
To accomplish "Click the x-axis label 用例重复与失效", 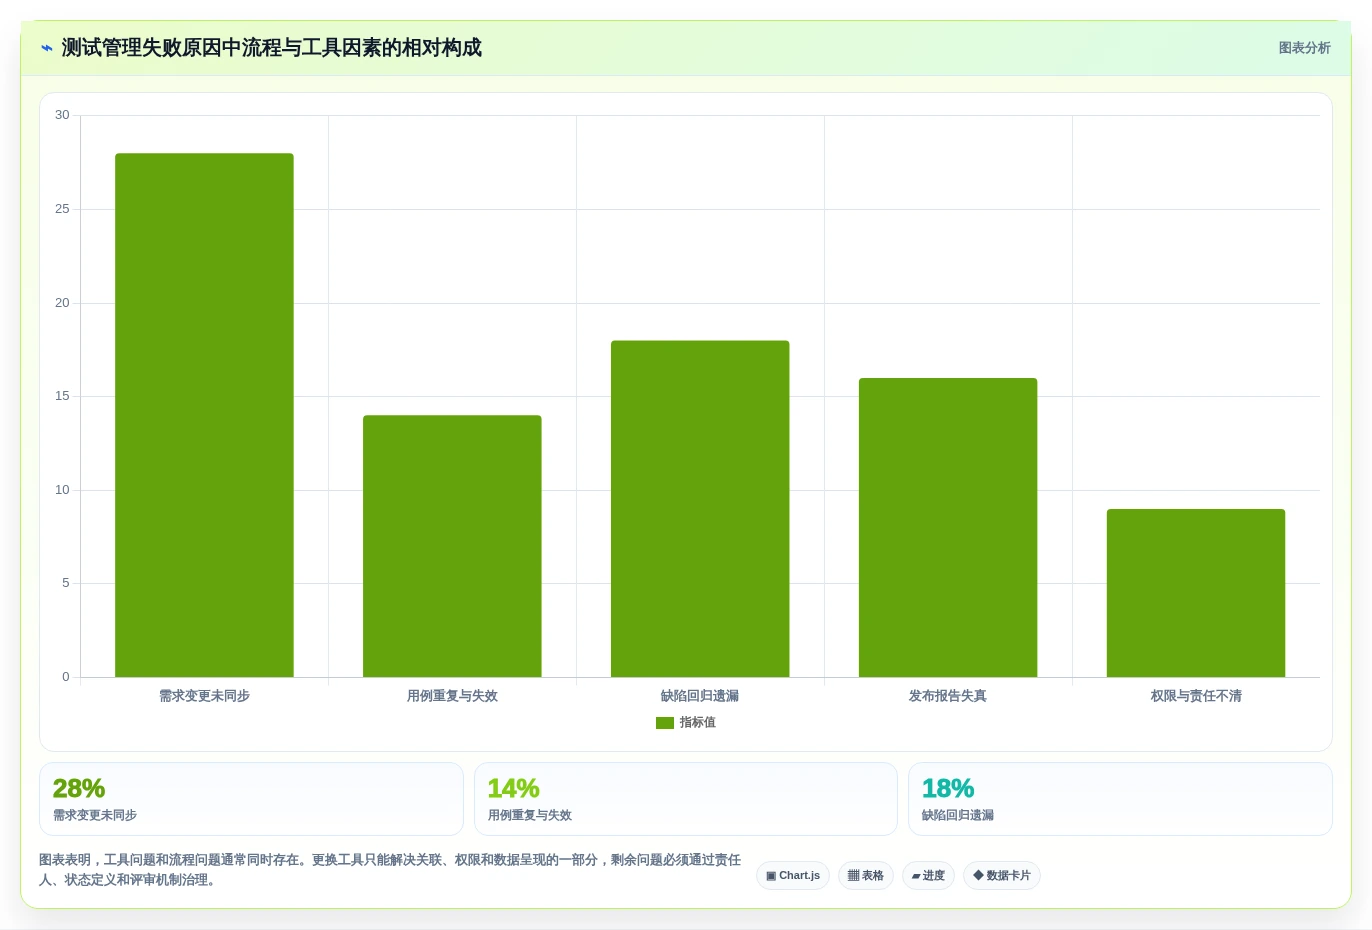I will tap(452, 696).
